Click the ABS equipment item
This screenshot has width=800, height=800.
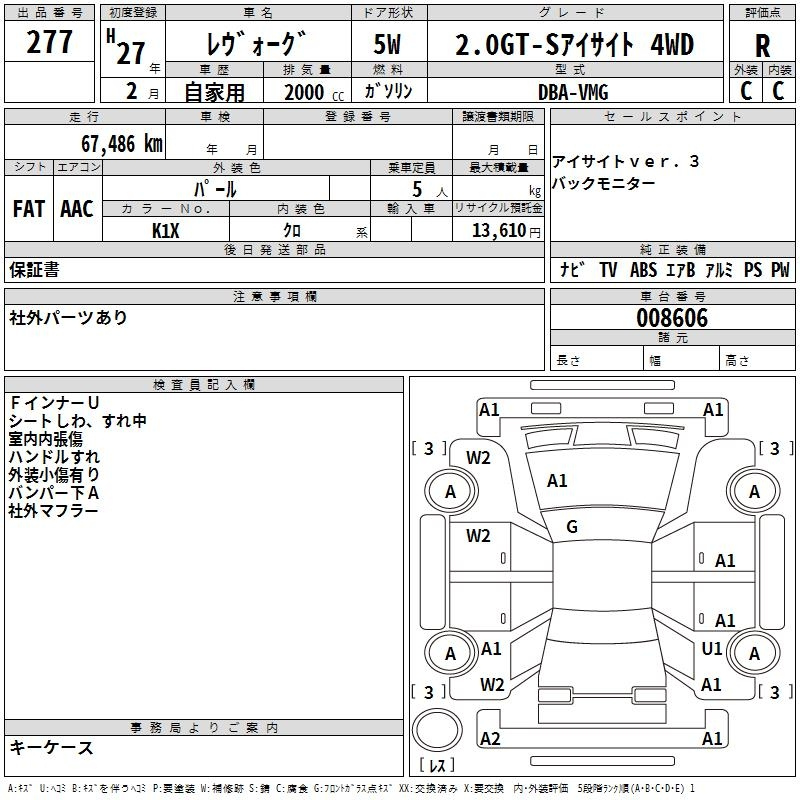(643, 269)
